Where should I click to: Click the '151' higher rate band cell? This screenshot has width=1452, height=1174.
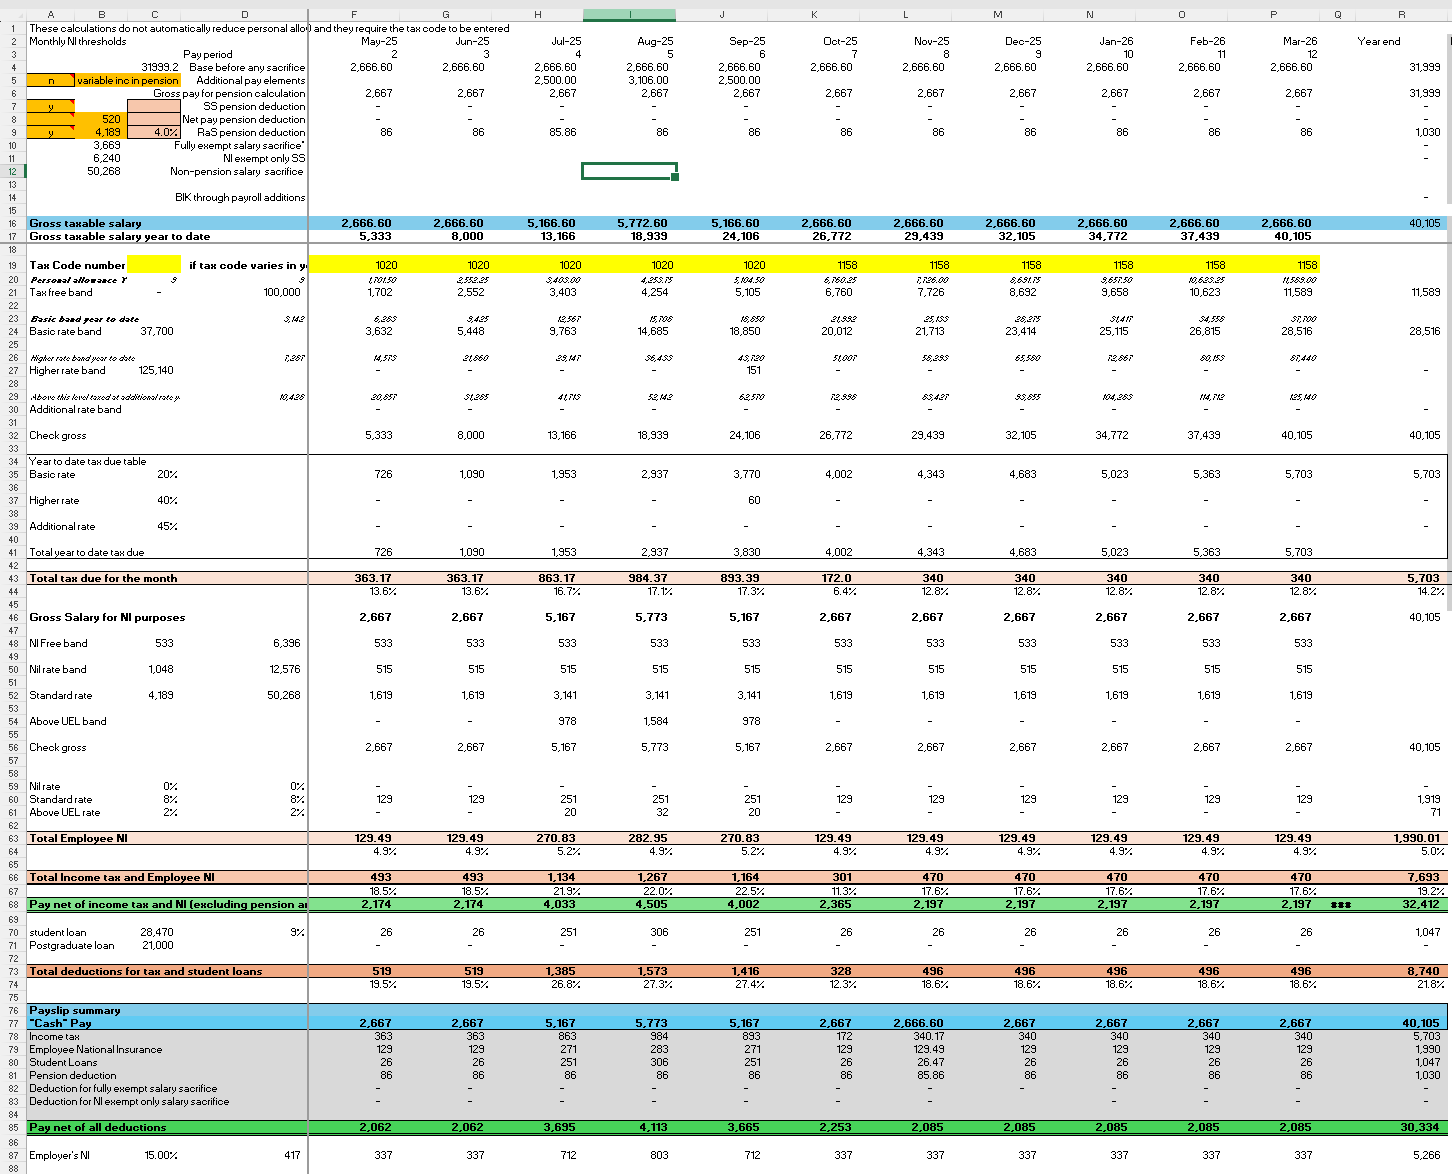pyautogui.click(x=753, y=370)
